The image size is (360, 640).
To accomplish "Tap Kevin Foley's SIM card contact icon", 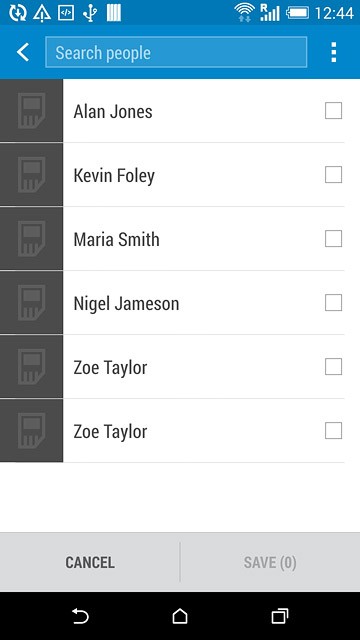I will click(x=31, y=175).
